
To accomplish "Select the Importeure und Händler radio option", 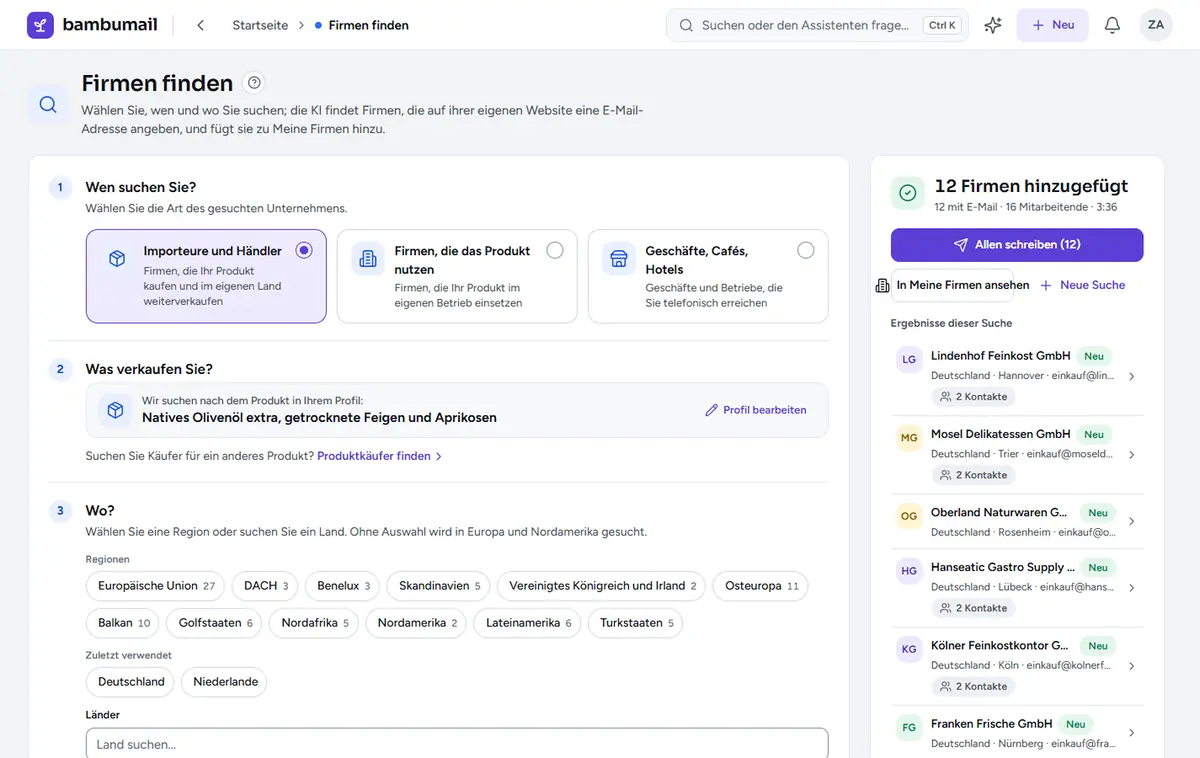I will pos(304,251).
